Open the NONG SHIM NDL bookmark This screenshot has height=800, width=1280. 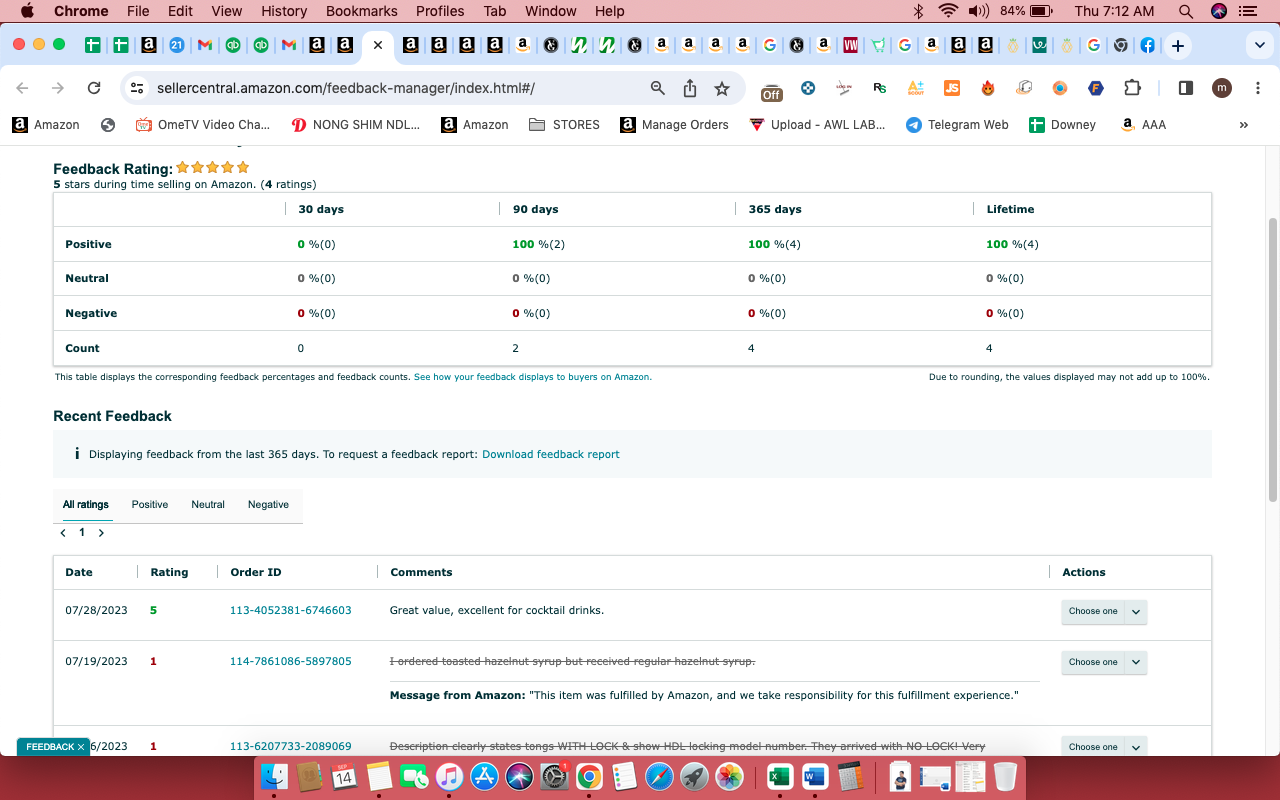[356, 125]
